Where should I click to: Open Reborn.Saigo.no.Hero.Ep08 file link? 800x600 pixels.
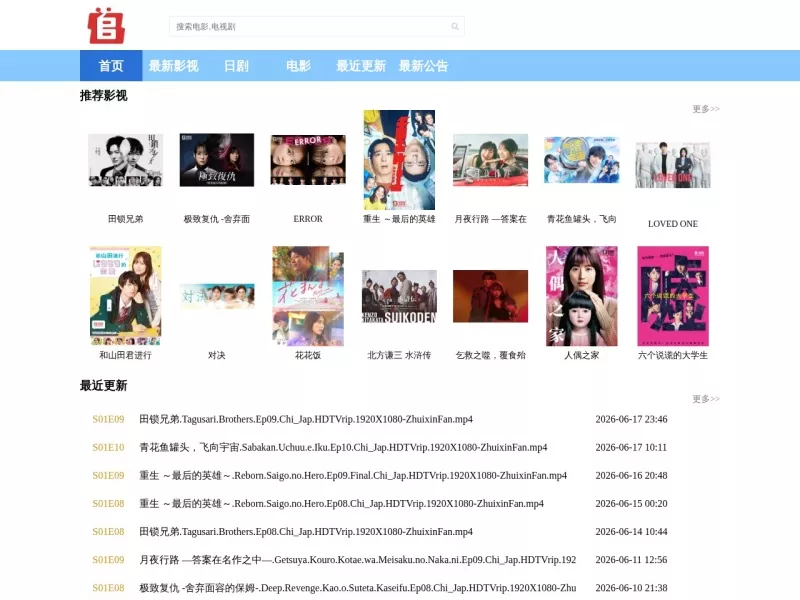tap(342, 504)
